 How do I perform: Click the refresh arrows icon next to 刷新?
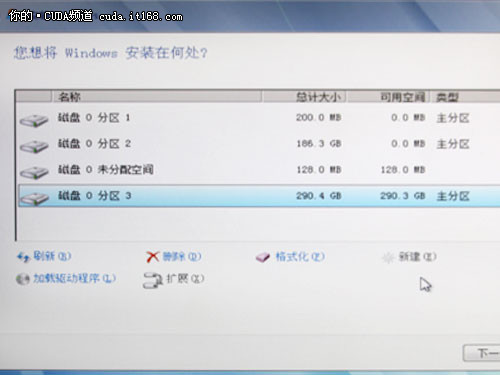click(x=23, y=257)
